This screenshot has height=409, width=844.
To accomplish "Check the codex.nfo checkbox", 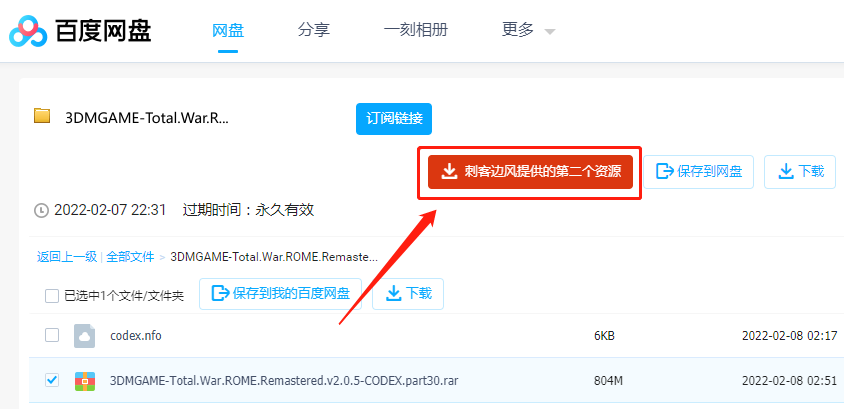I will 52,335.
